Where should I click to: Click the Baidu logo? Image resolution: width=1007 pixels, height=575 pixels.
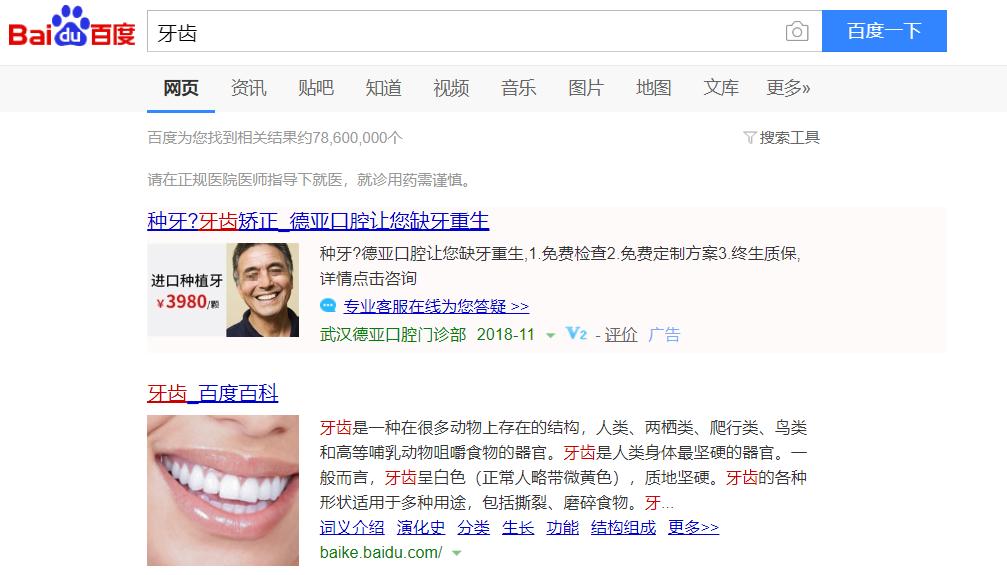(71, 27)
